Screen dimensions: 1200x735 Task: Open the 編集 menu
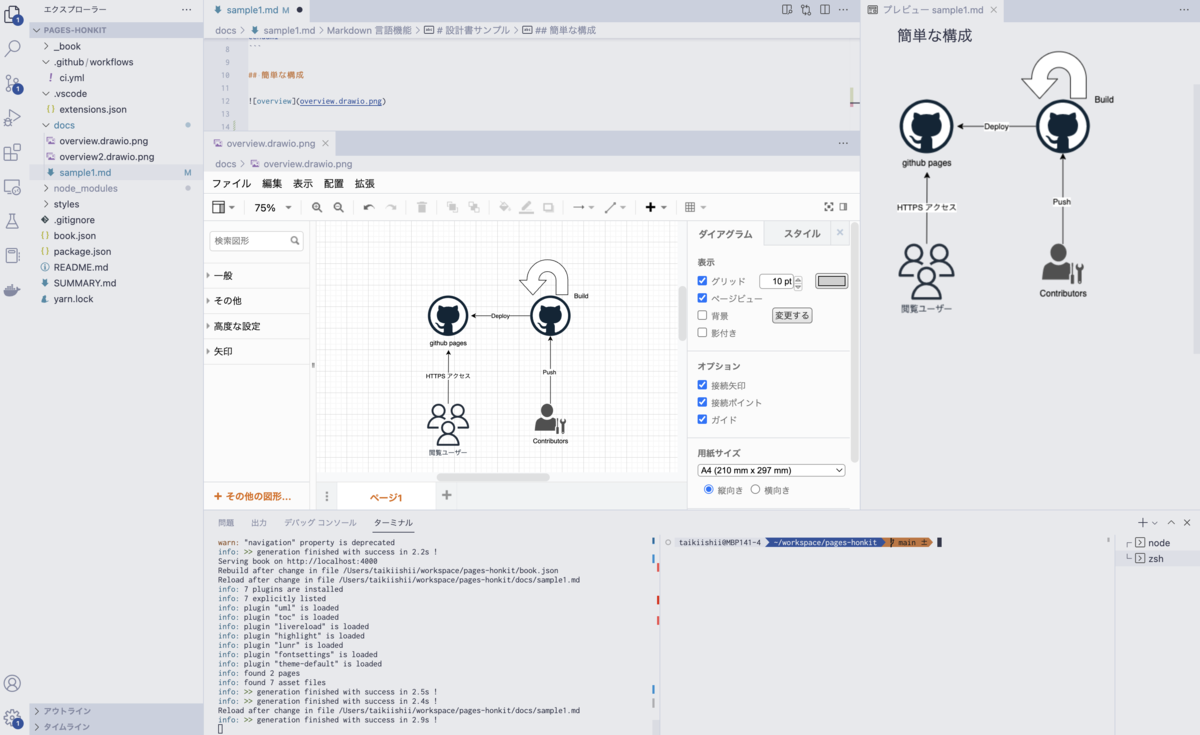(x=272, y=184)
